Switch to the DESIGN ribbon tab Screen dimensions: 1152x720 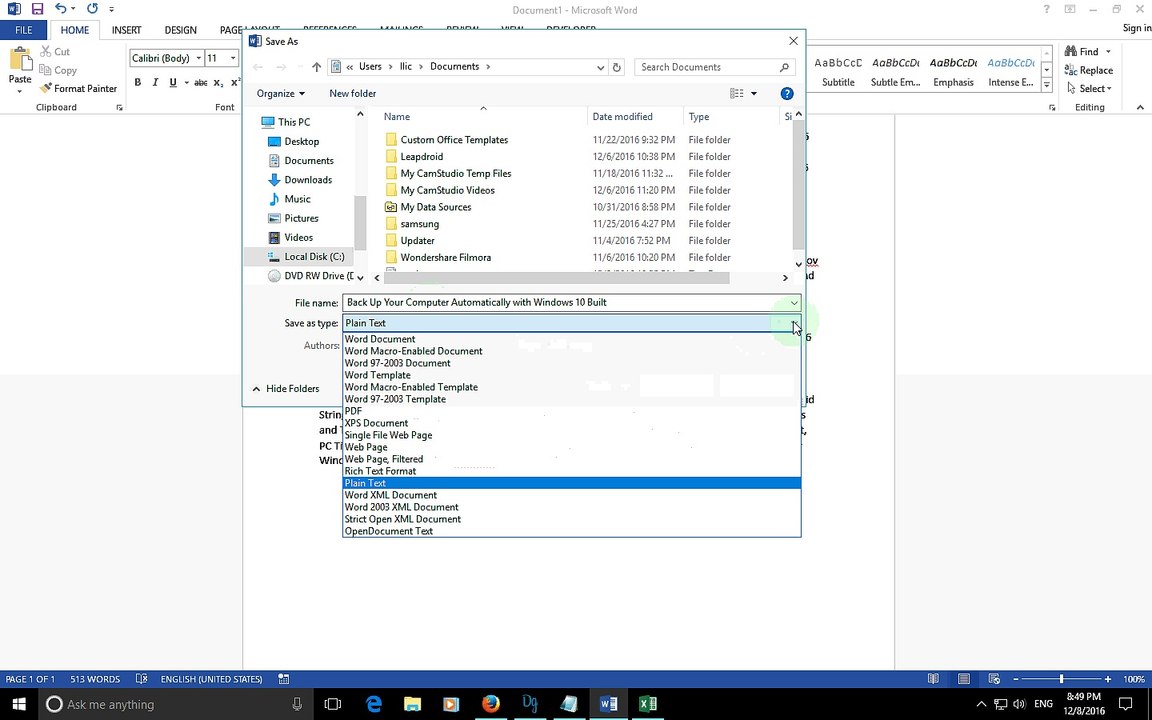click(180, 30)
